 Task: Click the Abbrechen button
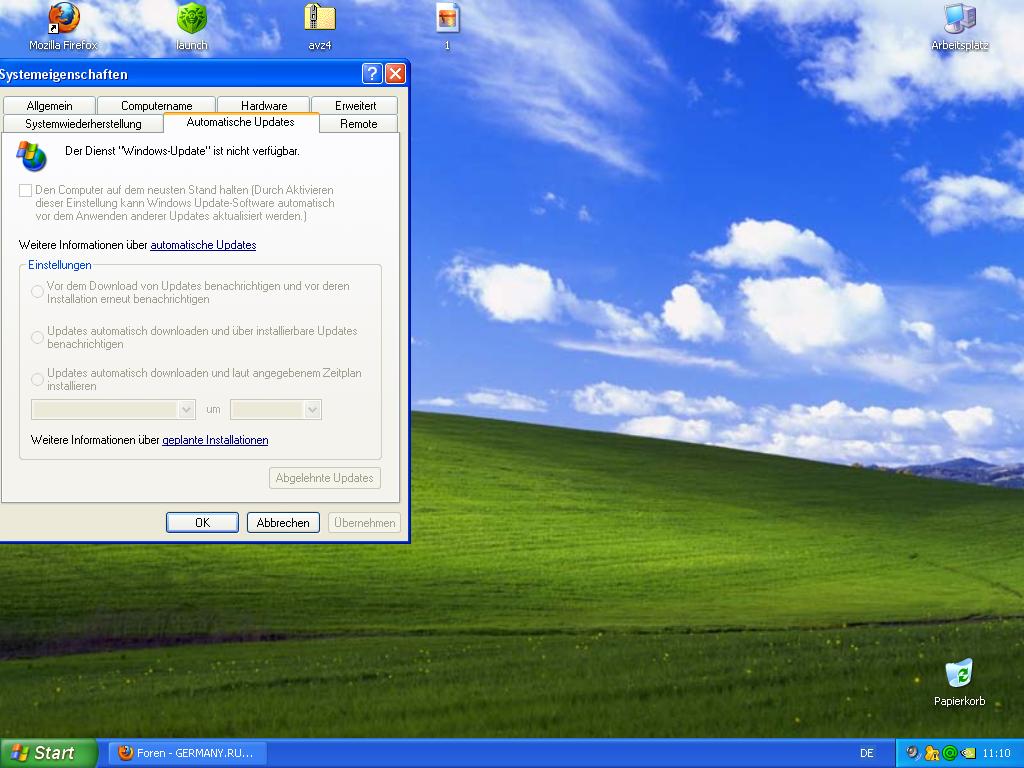(x=283, y=522)
